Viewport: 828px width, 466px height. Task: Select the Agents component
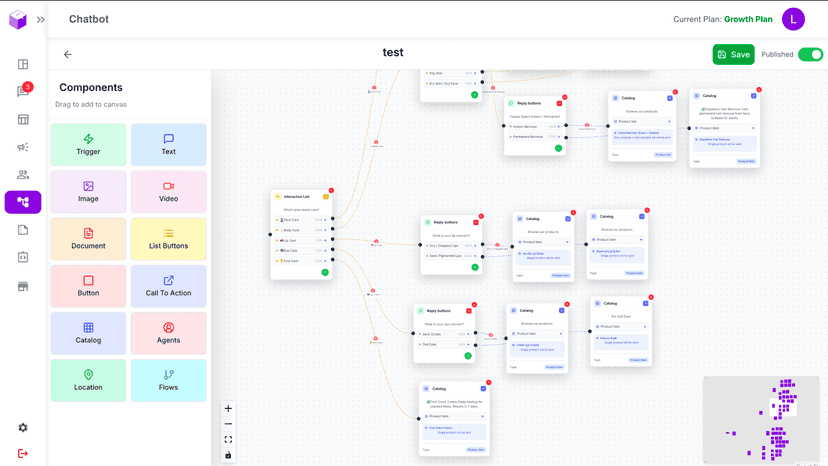tap(168, 333)
